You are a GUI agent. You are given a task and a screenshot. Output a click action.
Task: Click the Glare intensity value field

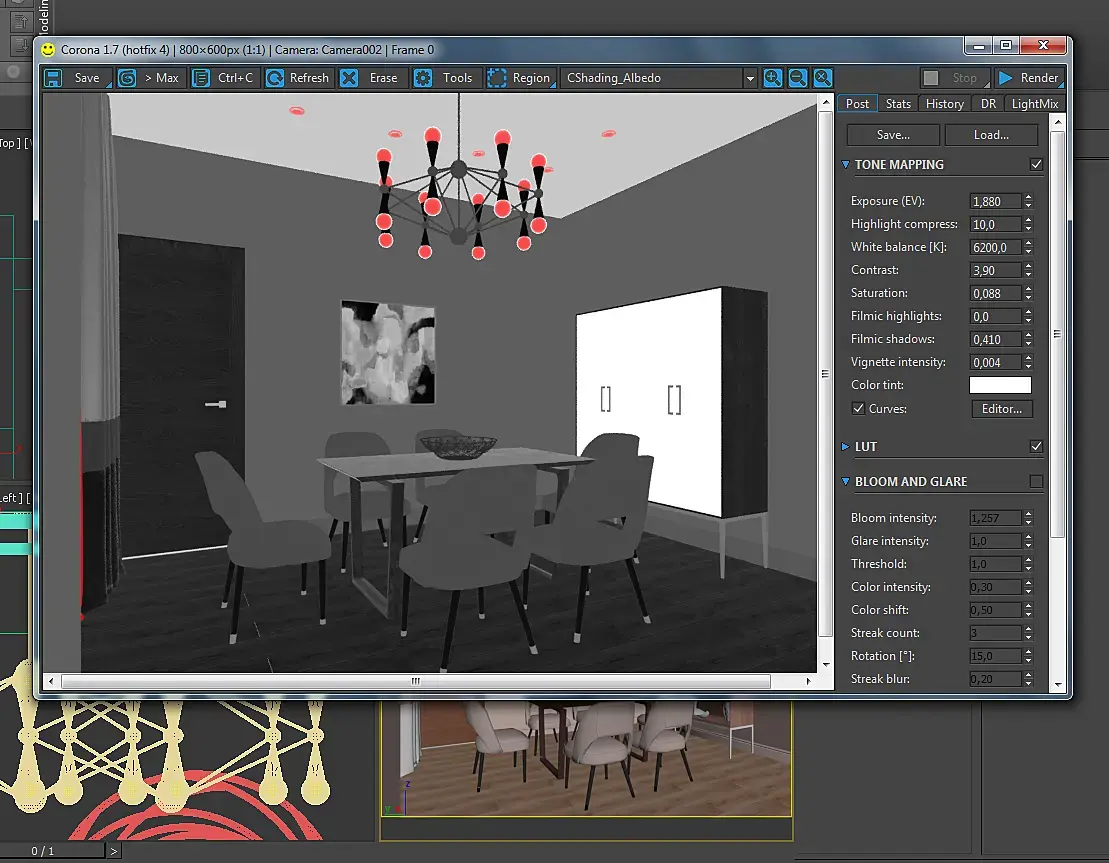995,541
